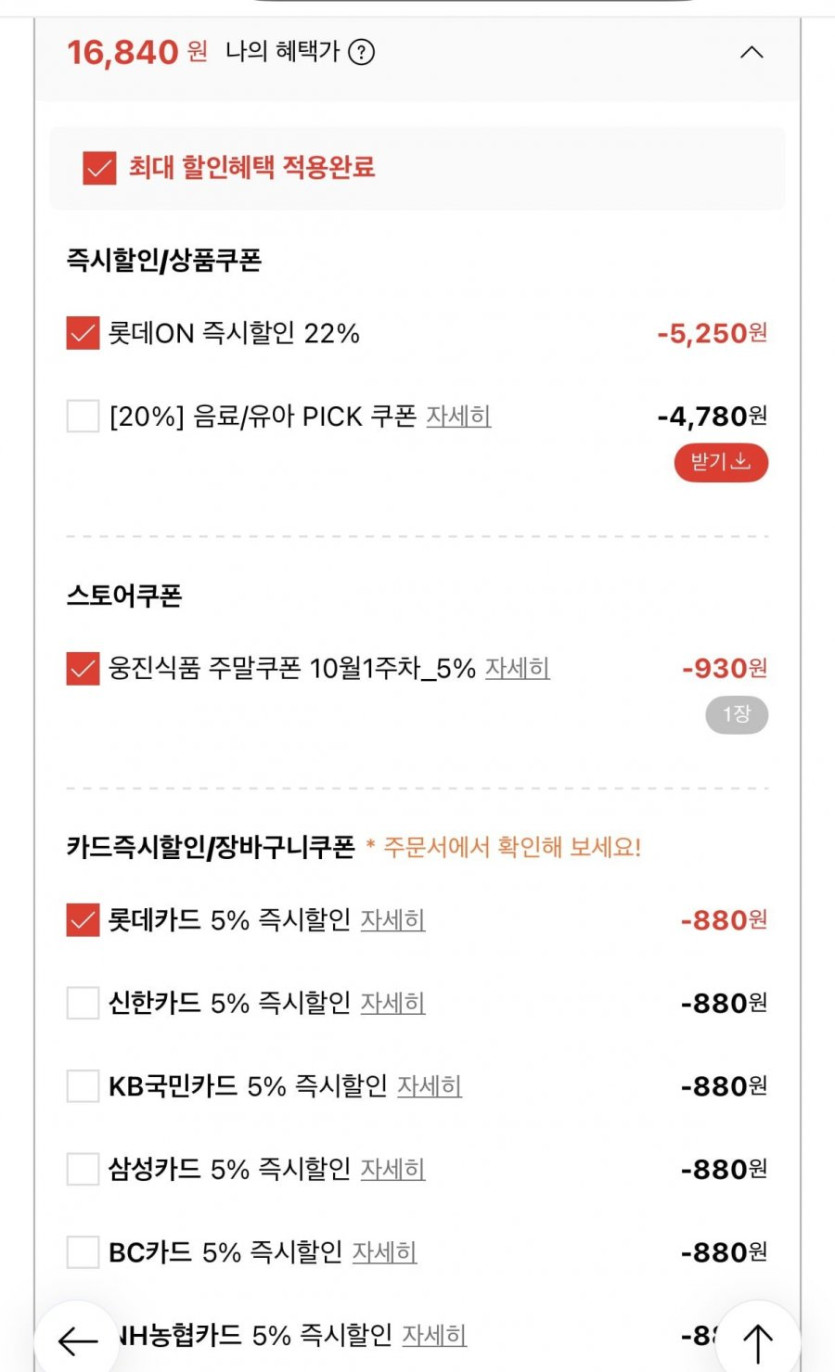Open 자세히 link for 음료/유아 PICK 쿠폰
Image resolution: width=835 pixels, height=1372 pixels.
tap(458, 416)
